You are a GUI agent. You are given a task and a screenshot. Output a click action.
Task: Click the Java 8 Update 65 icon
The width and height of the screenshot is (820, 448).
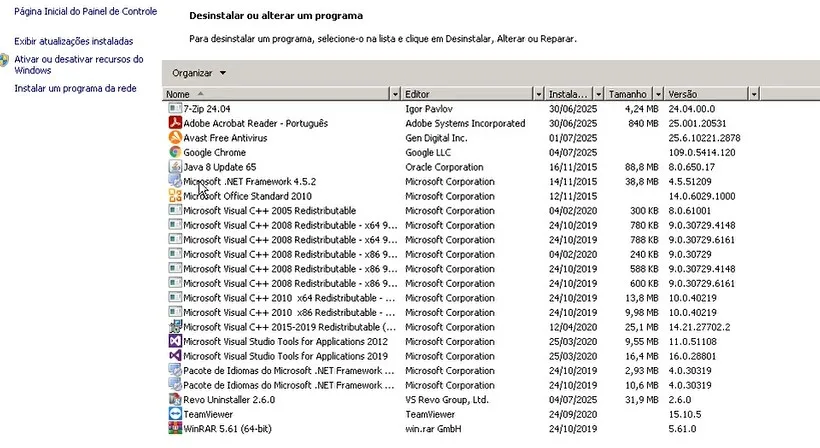pos(175,167)
